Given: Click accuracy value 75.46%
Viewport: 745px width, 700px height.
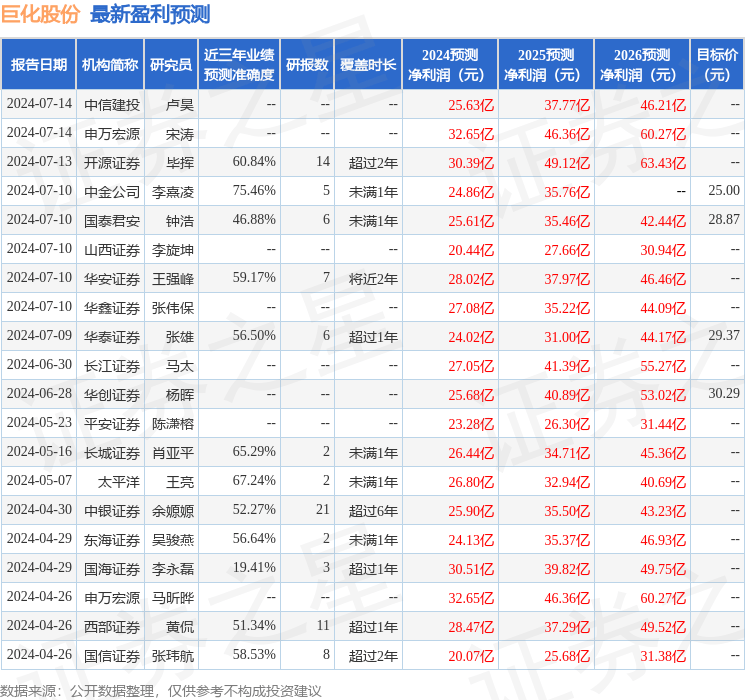Looking at the screenshot, I should 254,191.
